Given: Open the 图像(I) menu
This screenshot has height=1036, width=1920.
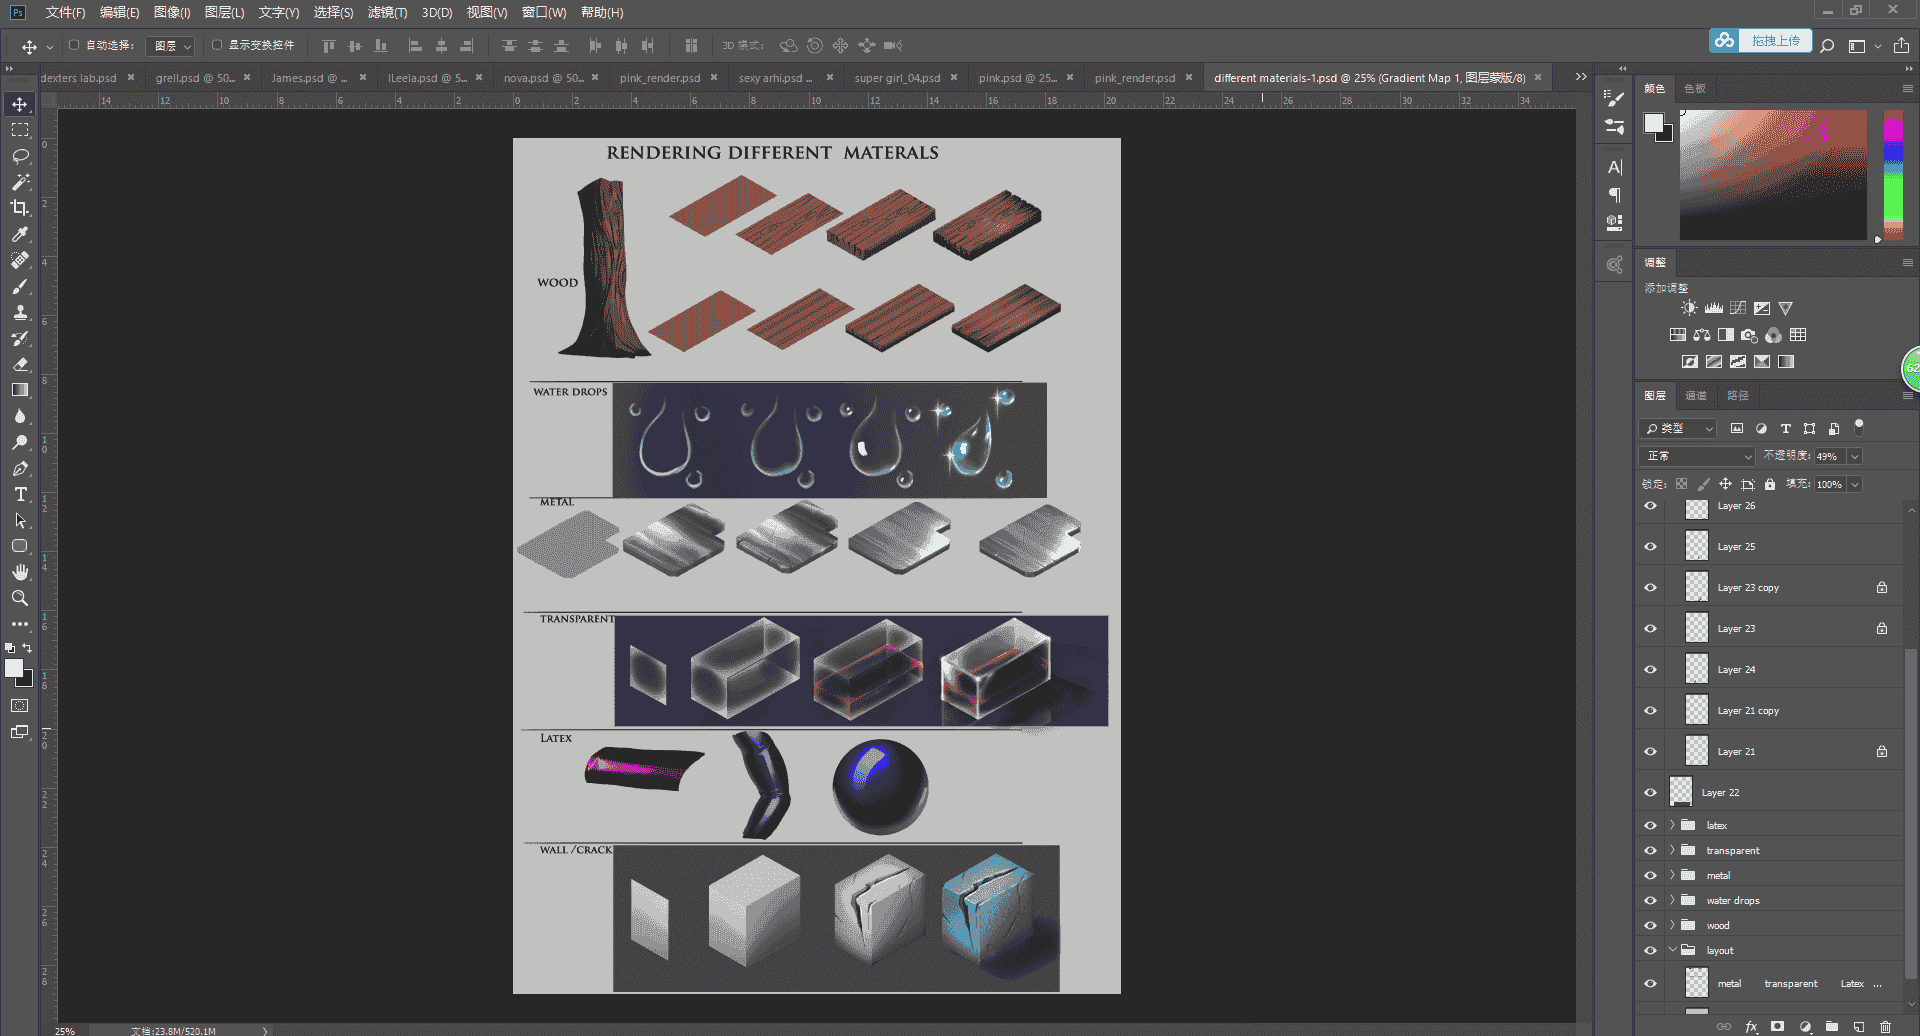Looking at the screenshot, I should 172,12.
